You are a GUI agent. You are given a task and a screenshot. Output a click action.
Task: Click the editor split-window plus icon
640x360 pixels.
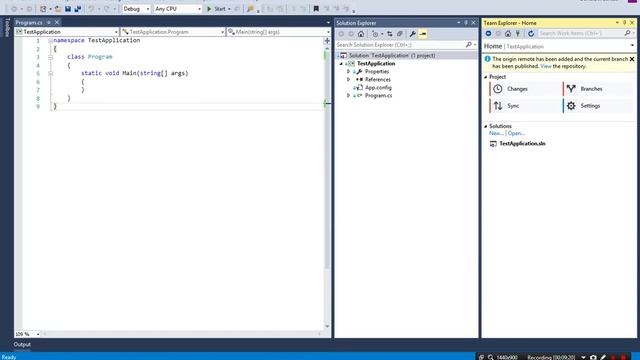pos(327,41)
